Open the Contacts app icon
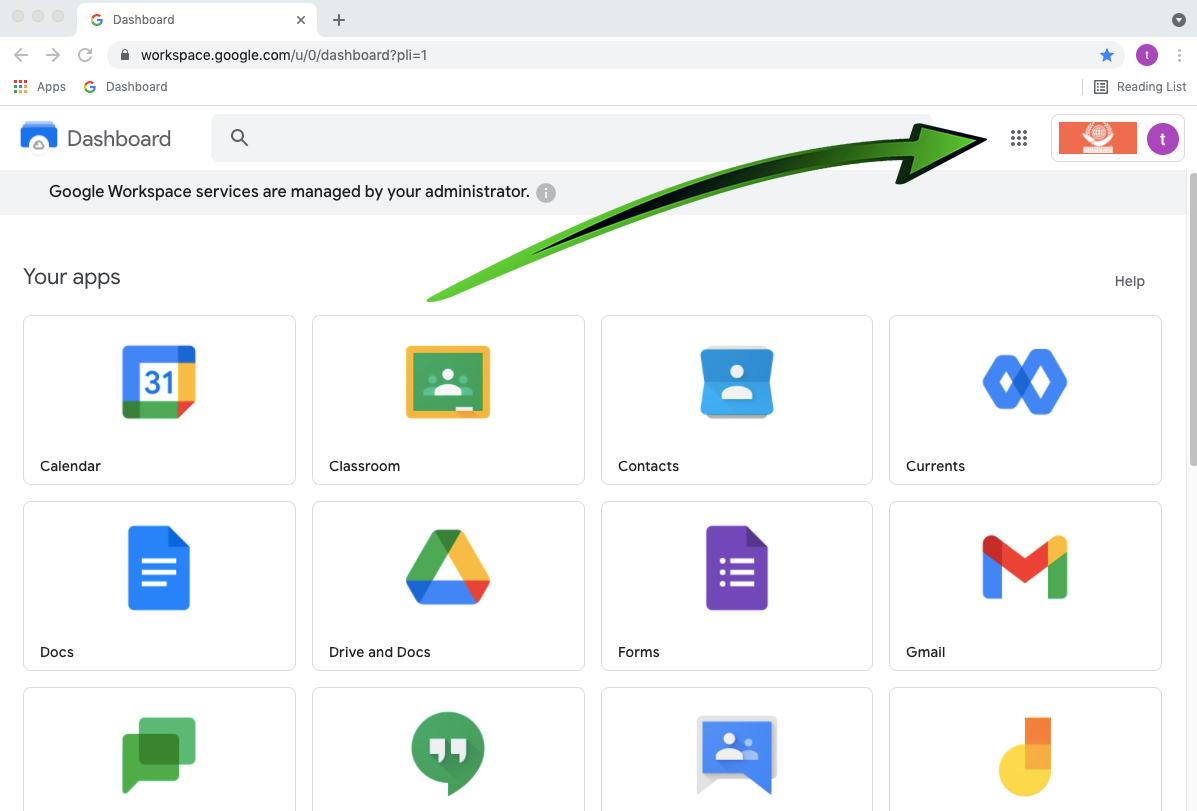1197x811 pixels. (737, 382)
